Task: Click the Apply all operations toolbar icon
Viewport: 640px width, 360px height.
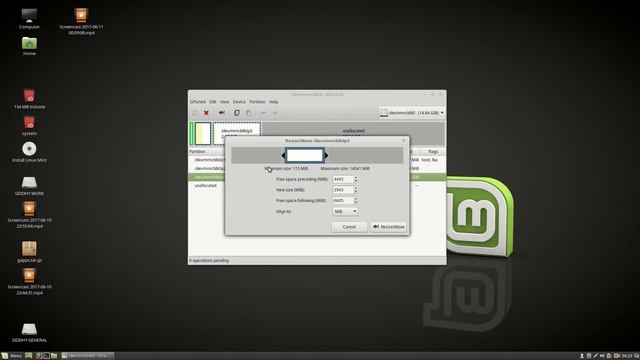Action: click(276, 113)
